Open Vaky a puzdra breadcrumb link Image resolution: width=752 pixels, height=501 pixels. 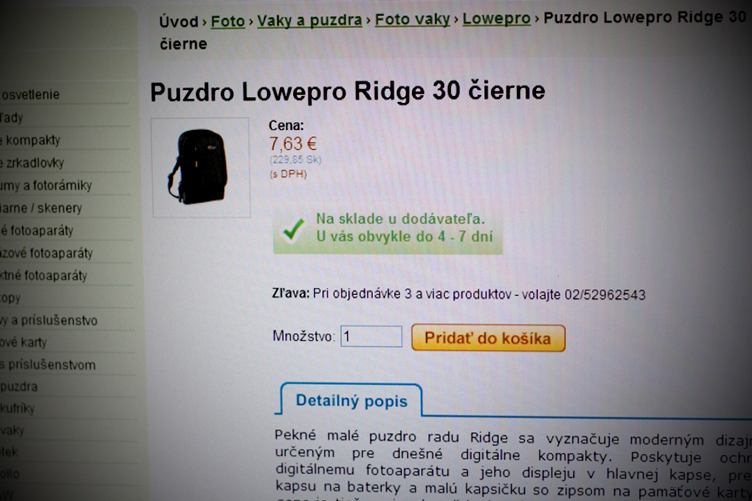309,20
